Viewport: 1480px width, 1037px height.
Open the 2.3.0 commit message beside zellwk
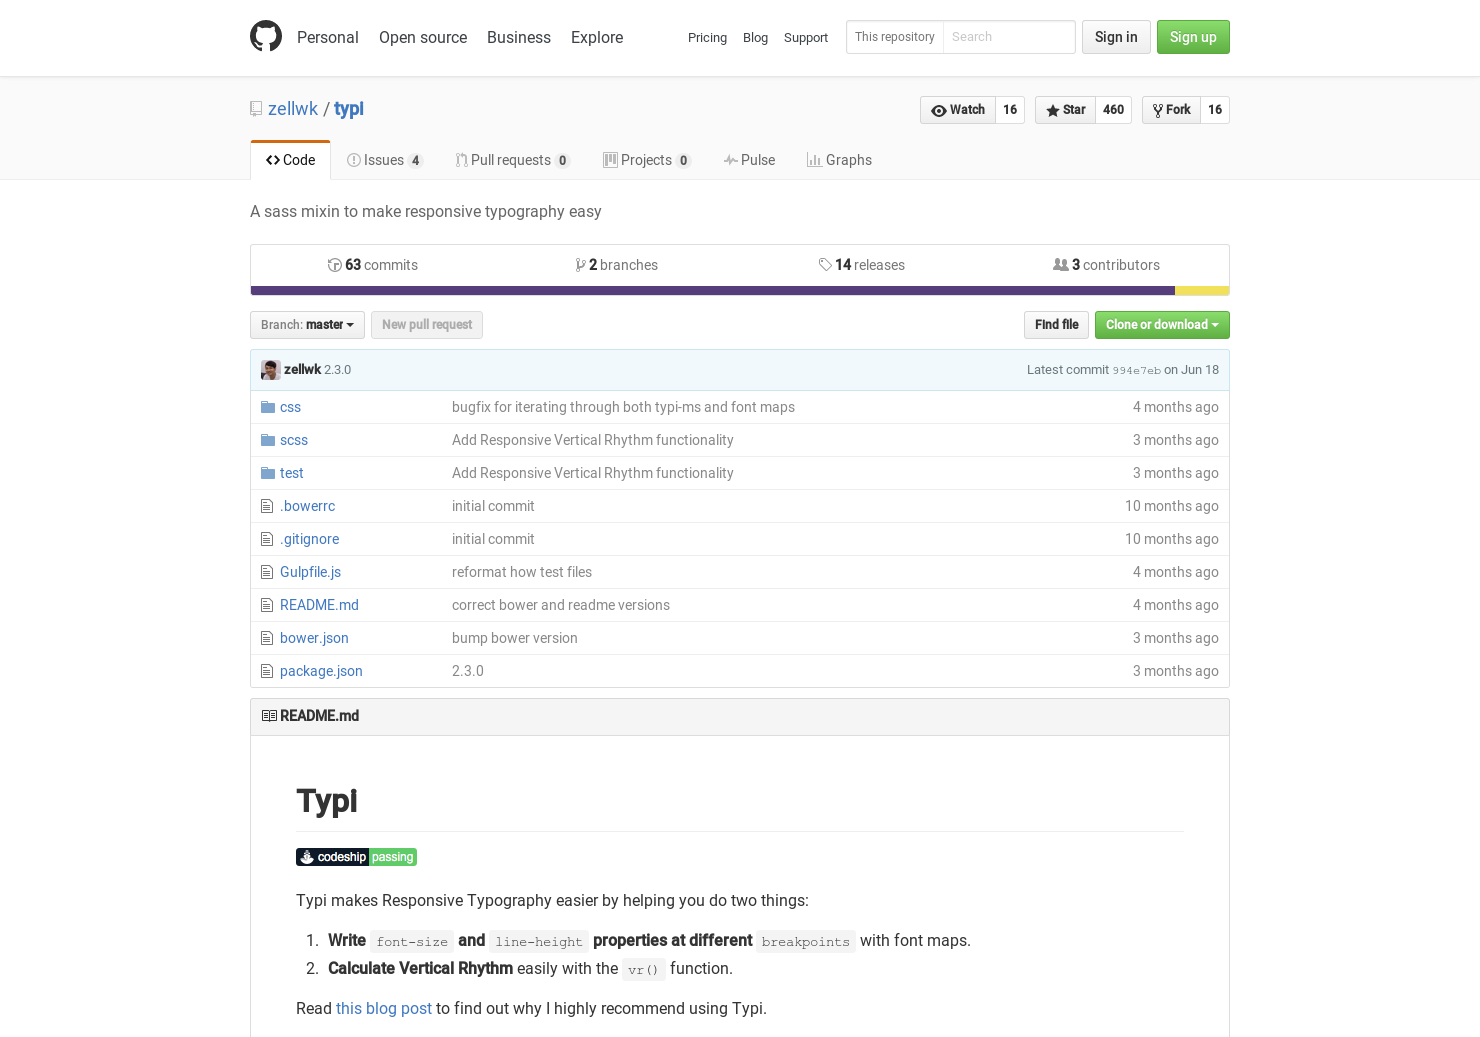(x=338, y=370)
